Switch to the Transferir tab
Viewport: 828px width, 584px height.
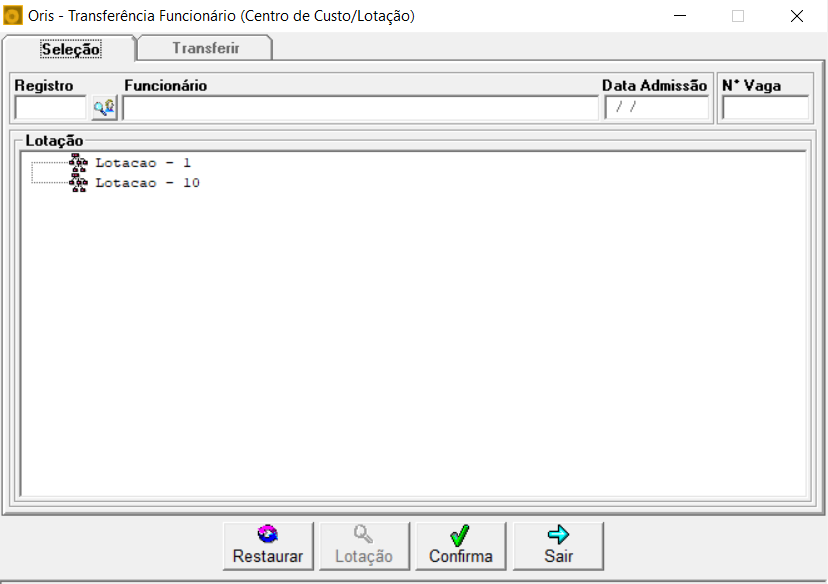[205, 48]
